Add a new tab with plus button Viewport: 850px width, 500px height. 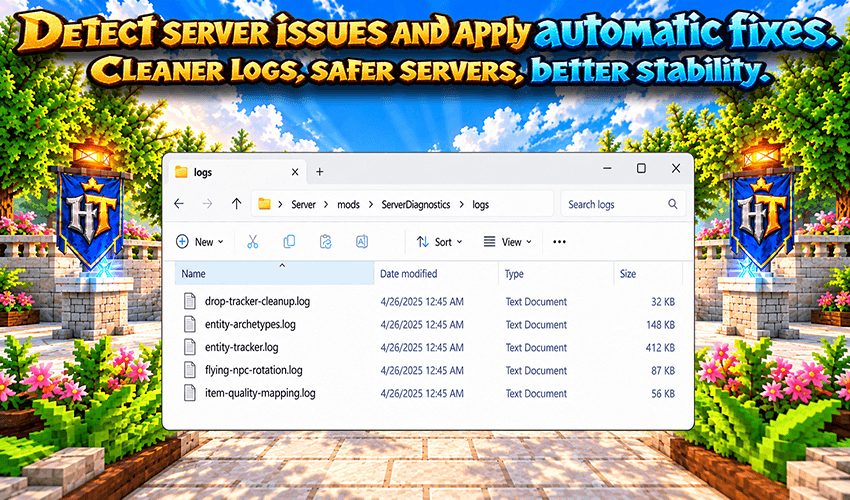pos(320,172)
